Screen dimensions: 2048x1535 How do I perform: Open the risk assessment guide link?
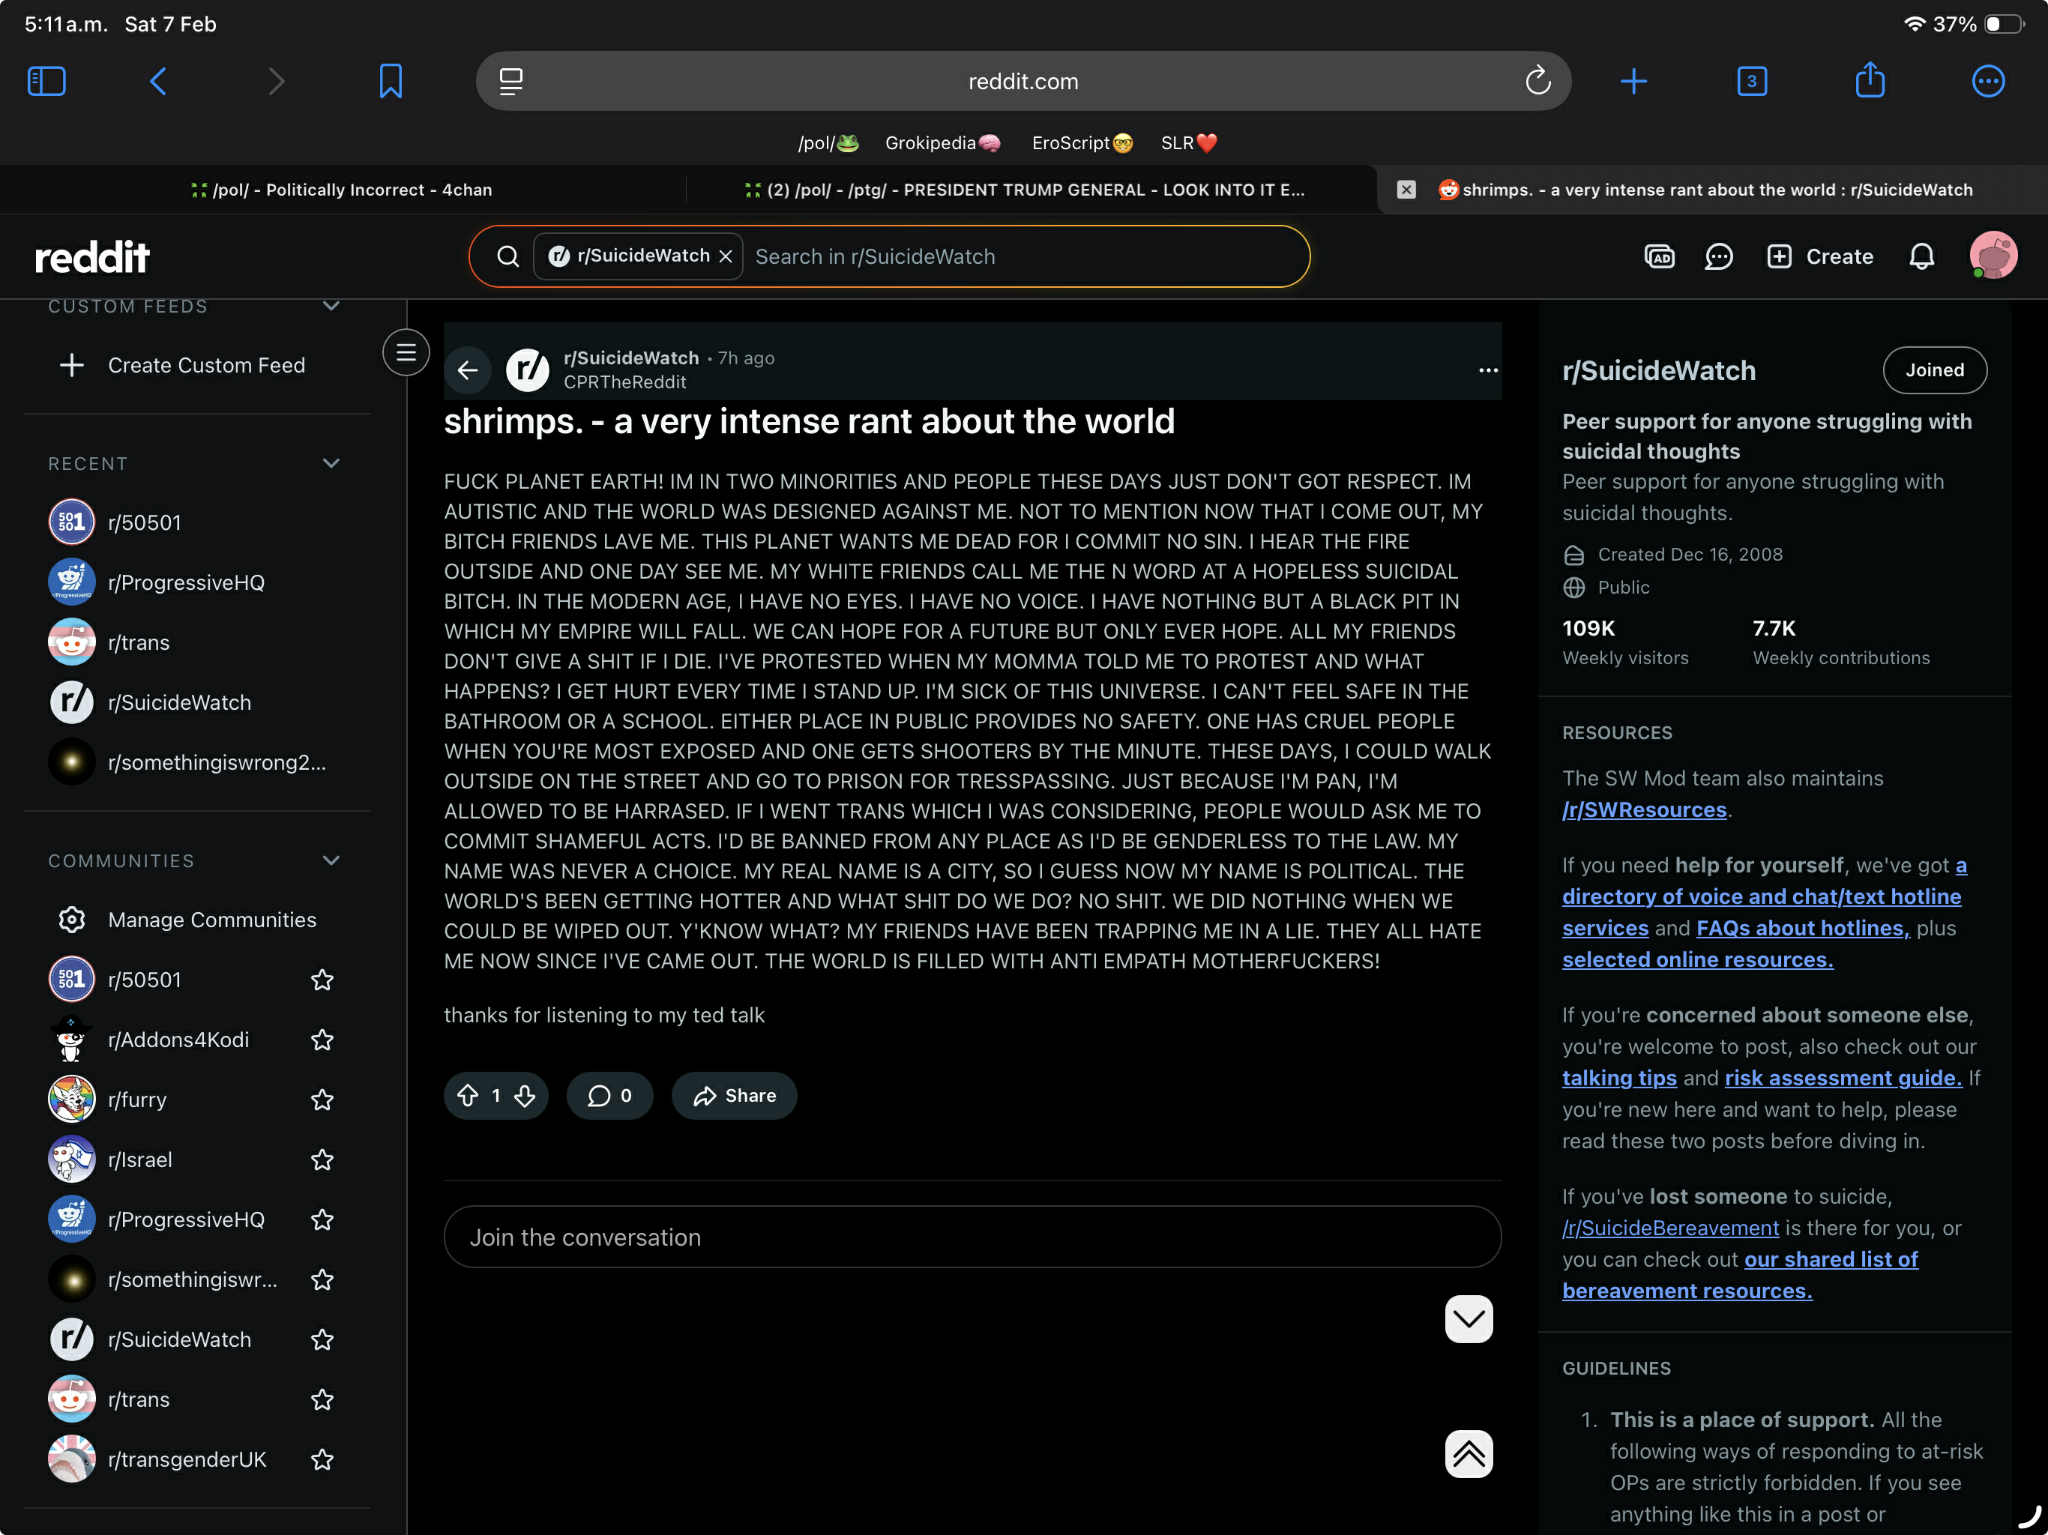point(1842,1078)
